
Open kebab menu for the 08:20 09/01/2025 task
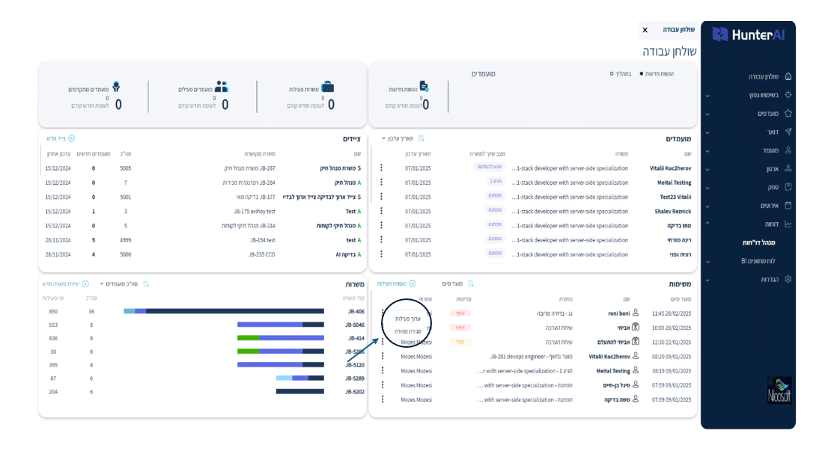tap(383, 356)
